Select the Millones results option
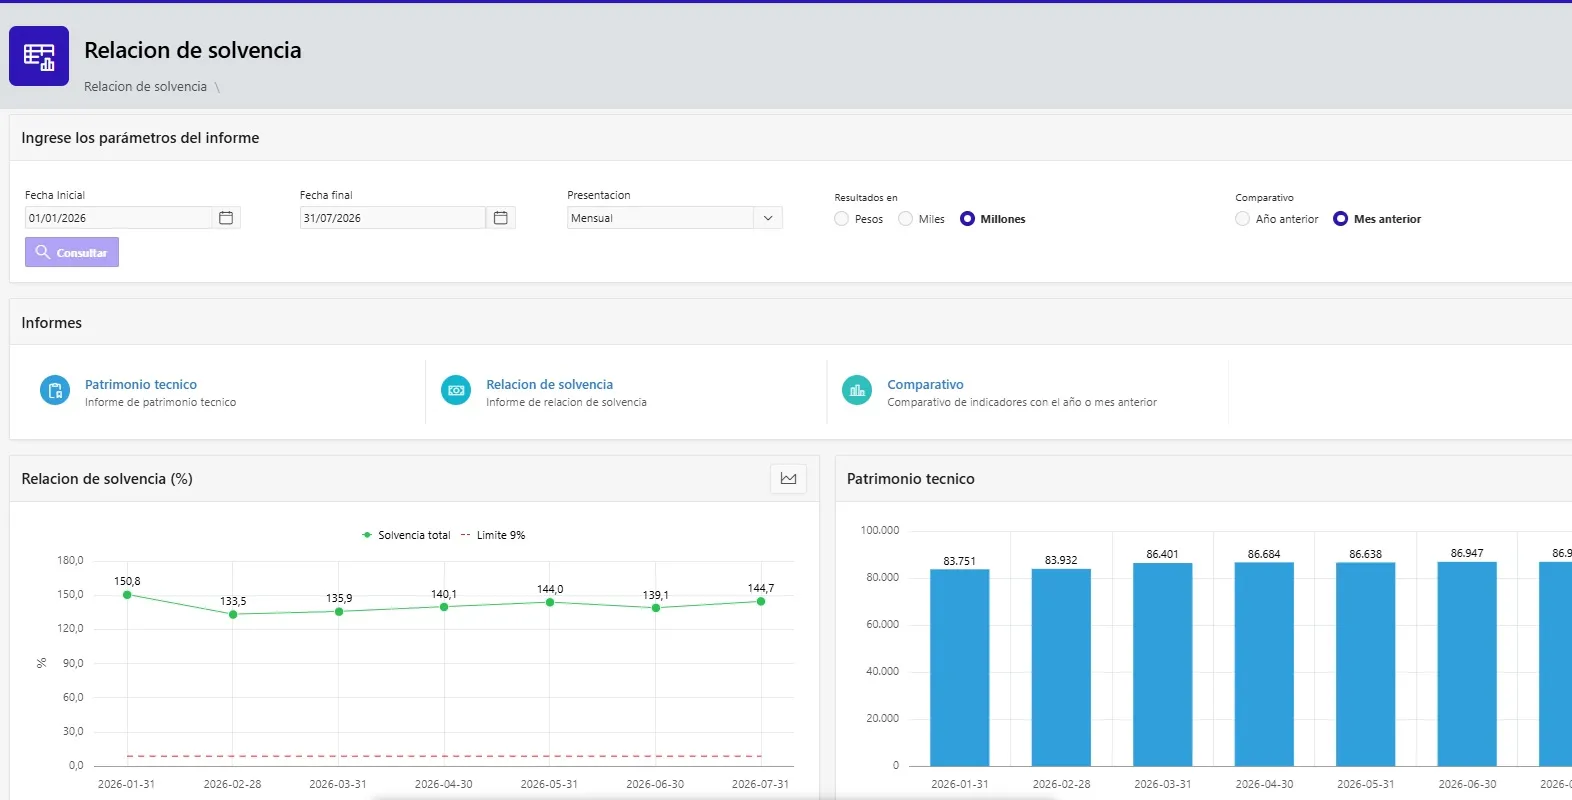Screen dimensions: 1572x800 pyautogui.click(x=967, y=219)
